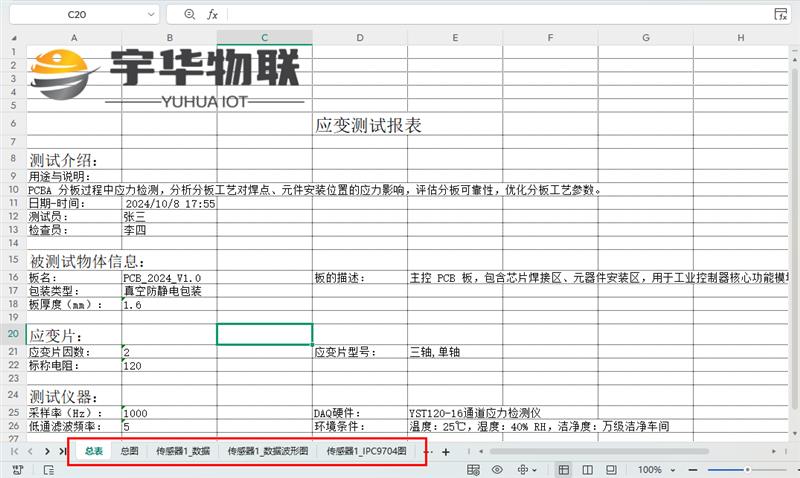Add a new sheet with plus button
This screenshot has width=800, height=478.
tap(446, 452)
